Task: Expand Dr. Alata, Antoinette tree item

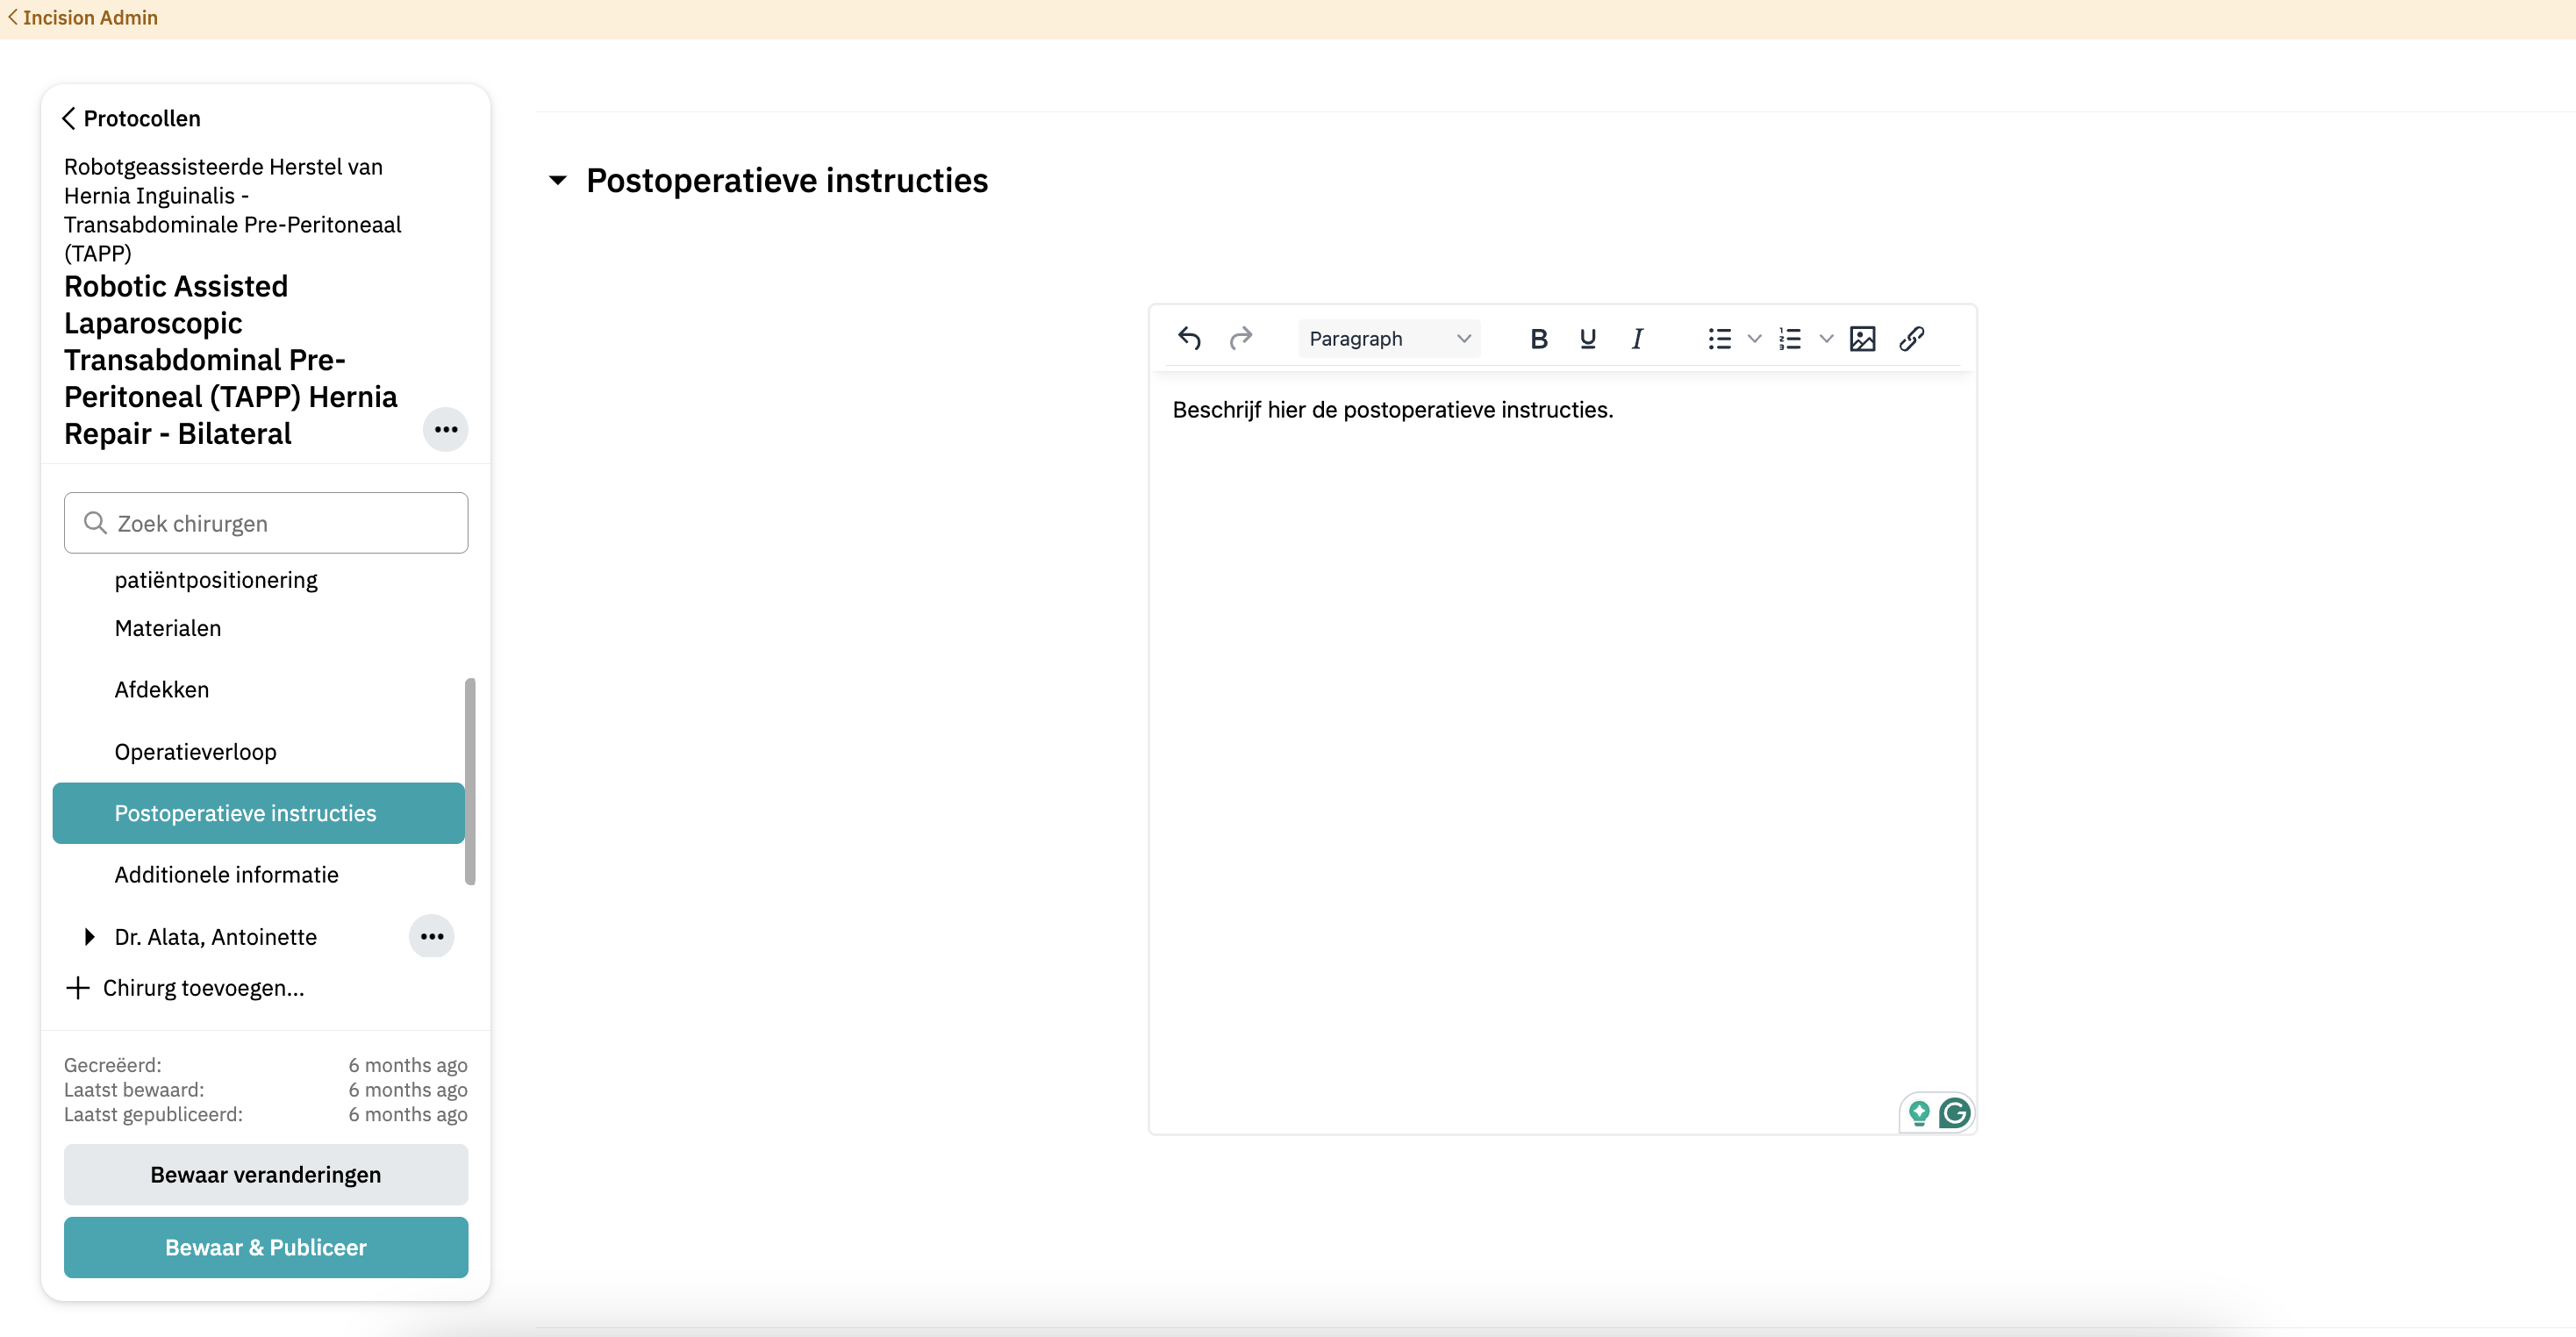Action: 89,936
